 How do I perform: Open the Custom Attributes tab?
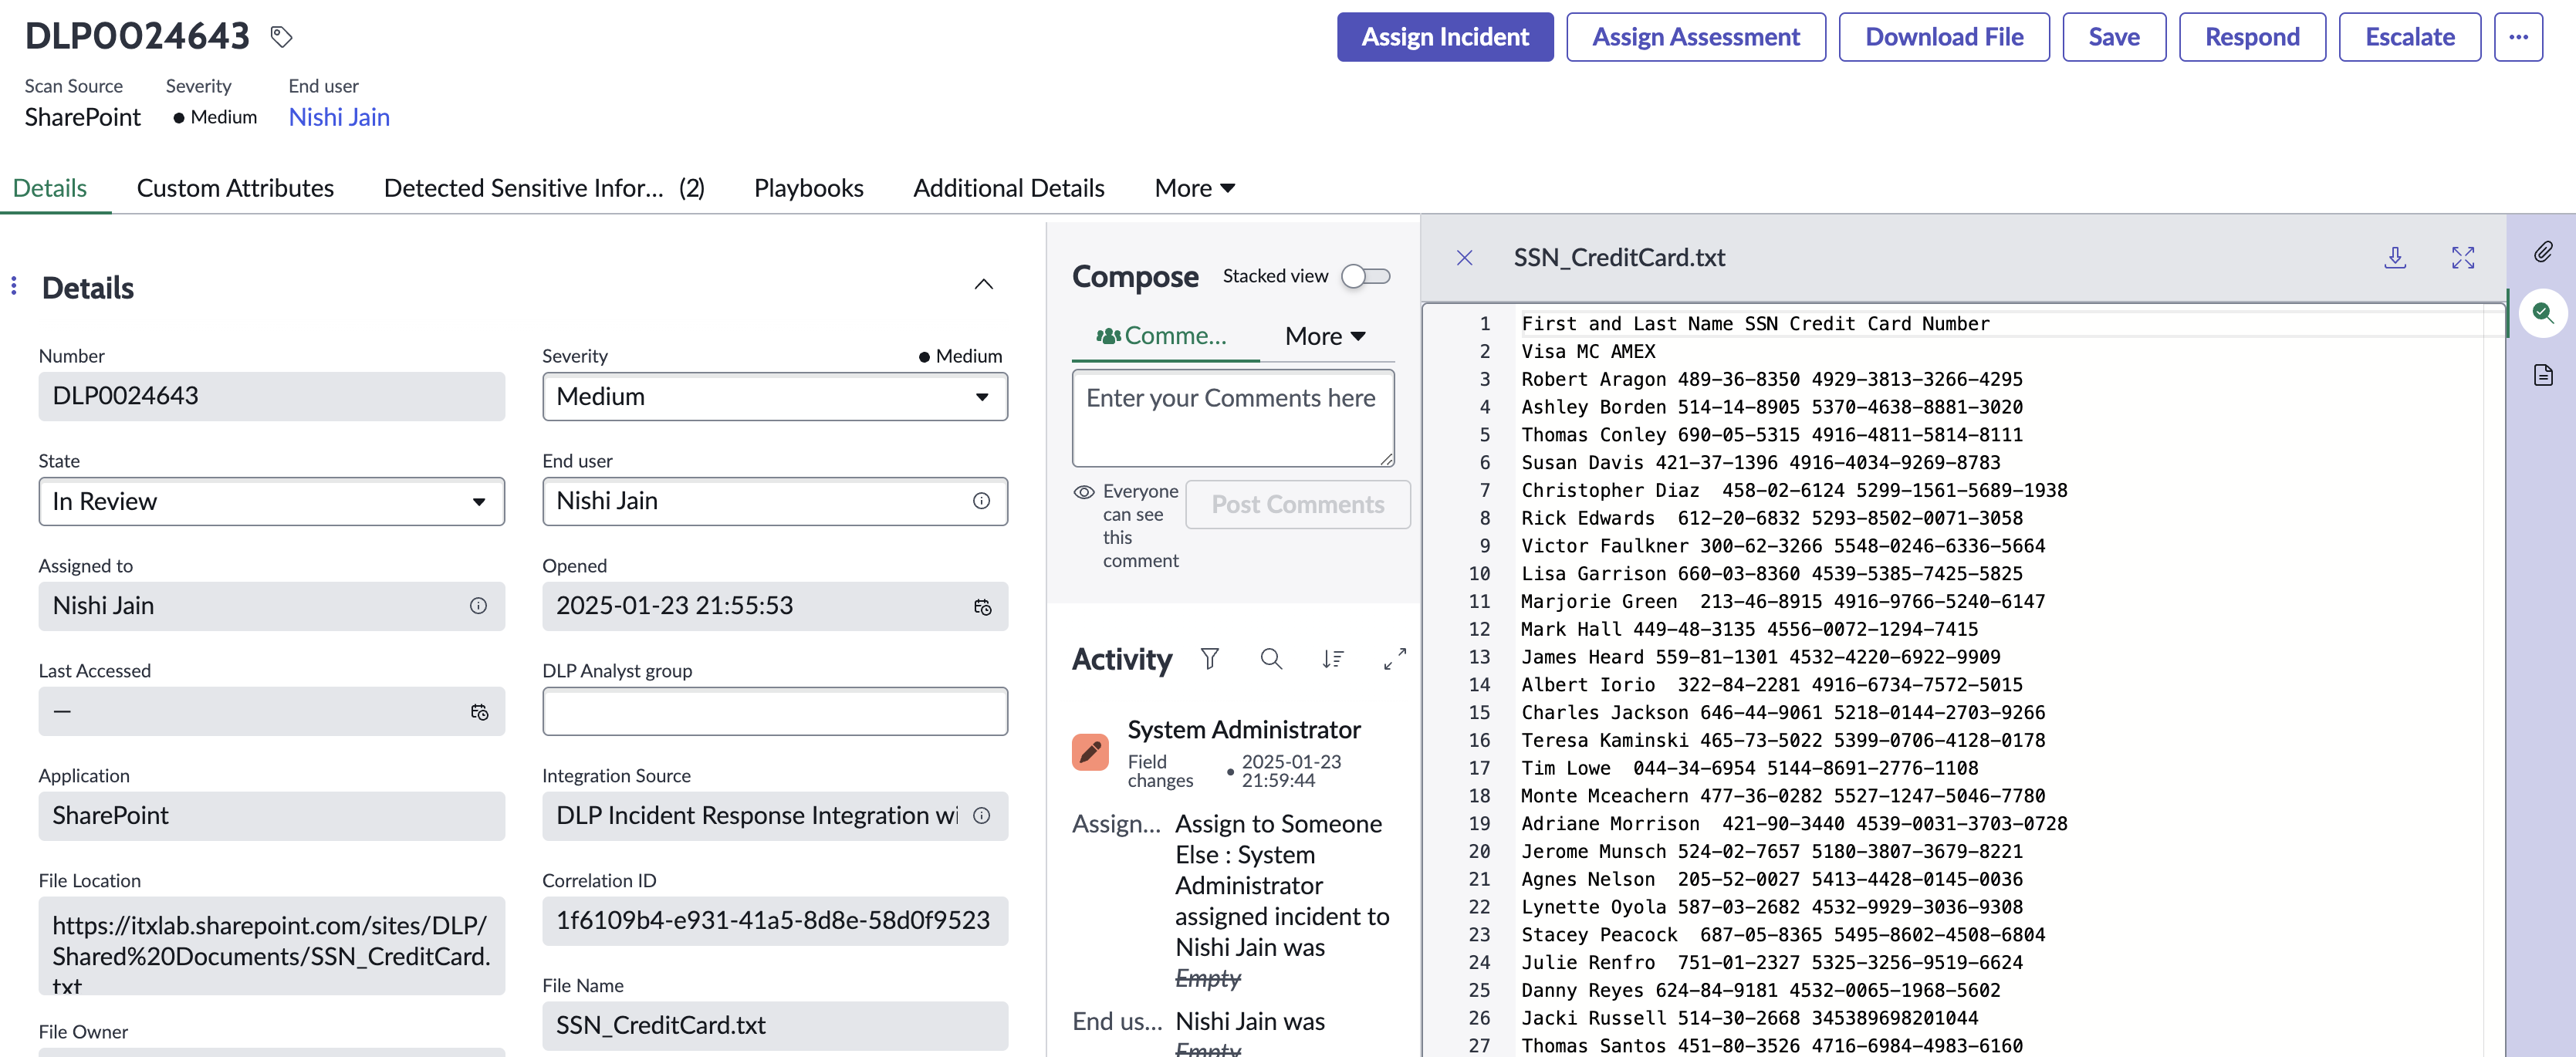click(x=235, y=188)
